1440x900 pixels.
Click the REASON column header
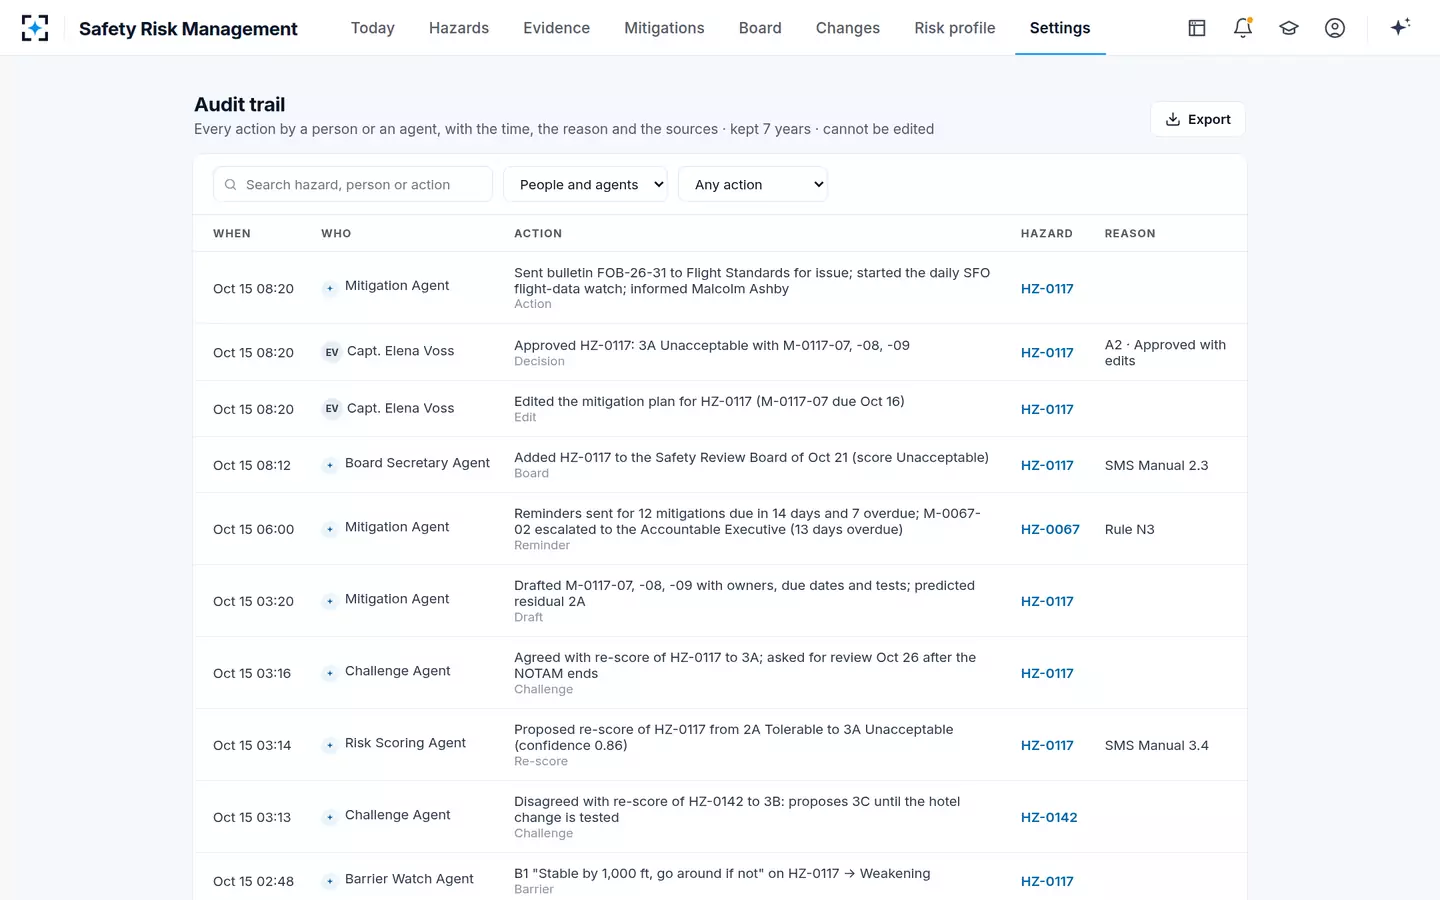[1130, 233]
